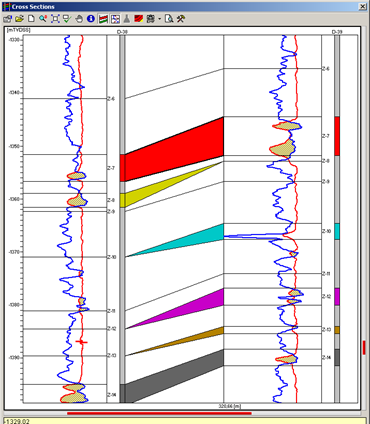Click Z-7 label on left well
This screenshot has width=370, height=424.
click(111, 168)
